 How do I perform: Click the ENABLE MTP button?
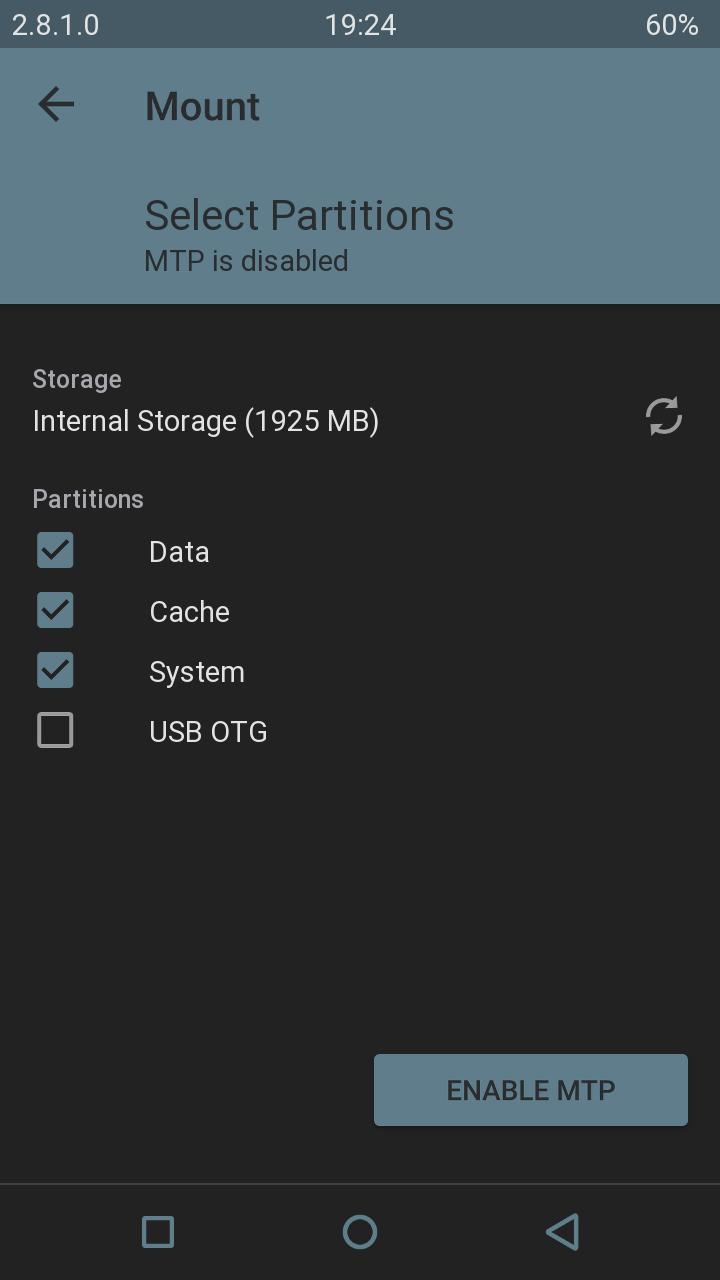(531, 1090)
